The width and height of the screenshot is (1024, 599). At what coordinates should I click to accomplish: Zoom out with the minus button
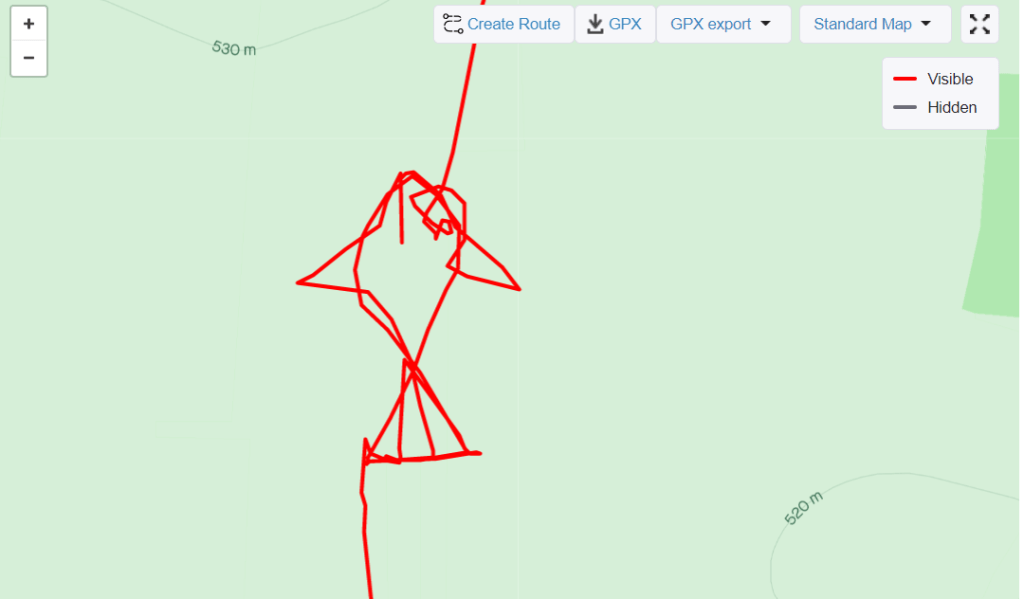point(29,58)
